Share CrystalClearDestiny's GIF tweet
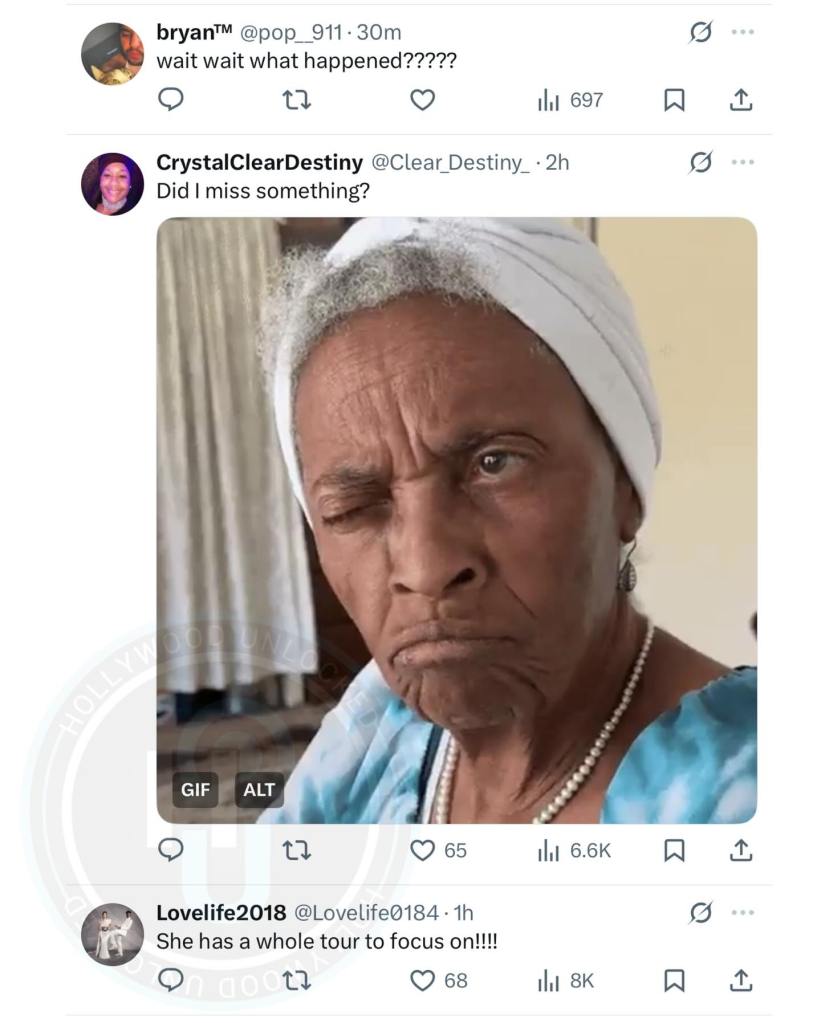This screenshot has width=821, height=1023. (x=740, y=850)
